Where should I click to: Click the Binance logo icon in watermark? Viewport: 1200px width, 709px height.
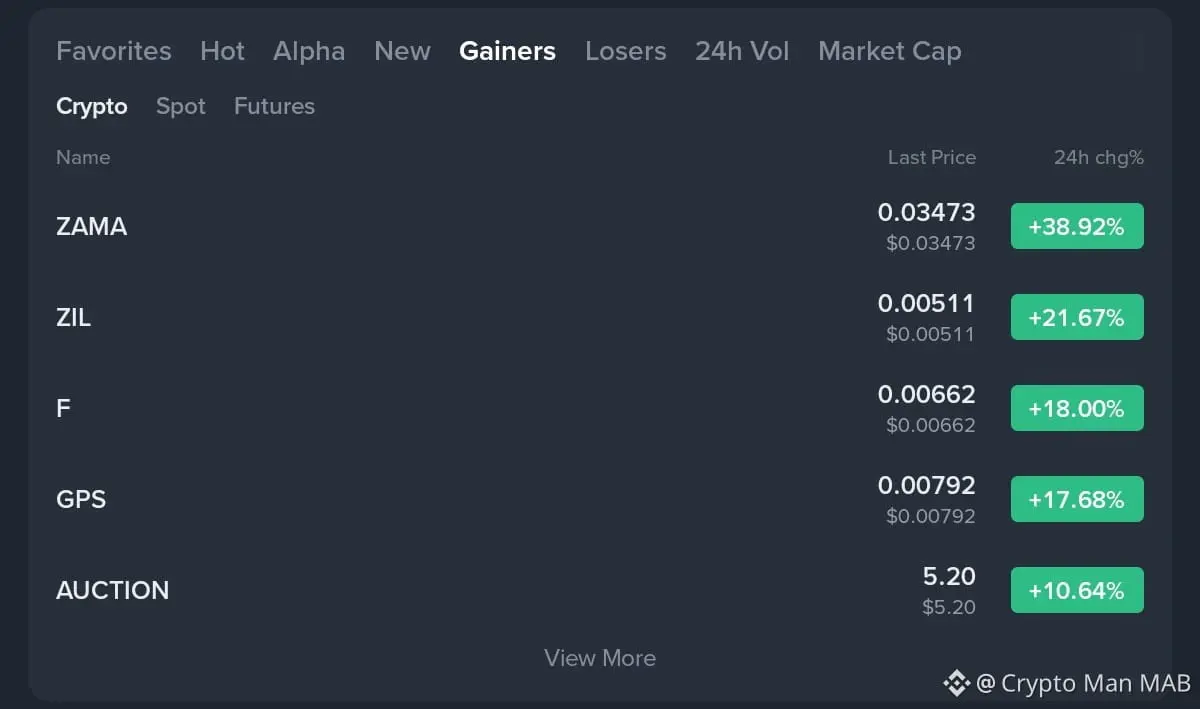(x=956, y=683)
